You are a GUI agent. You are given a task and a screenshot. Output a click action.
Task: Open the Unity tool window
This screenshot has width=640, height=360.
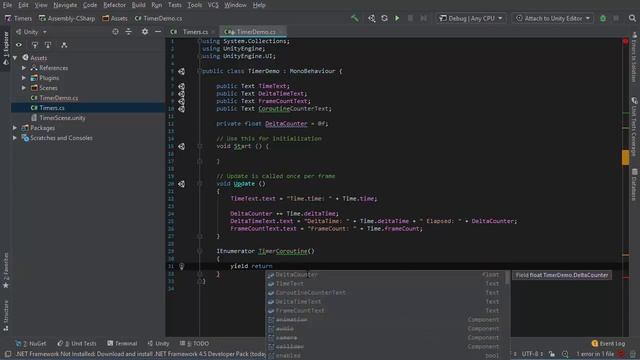158,343
